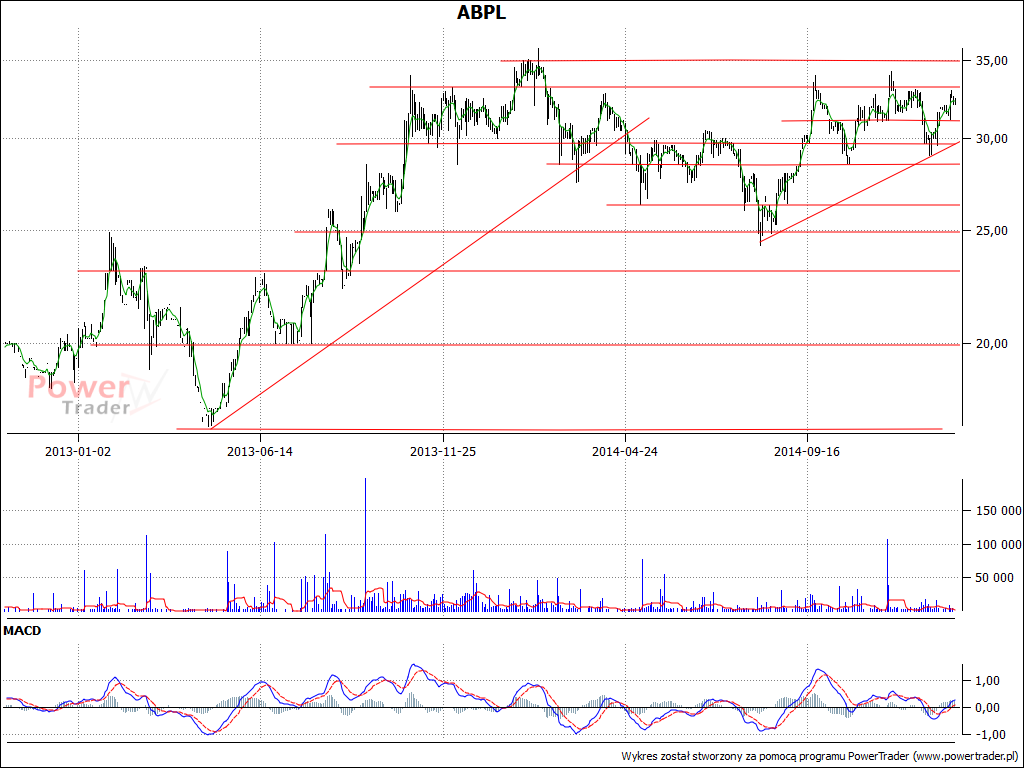Select the 30,00 price axis label
Image resolution: width=1024 pixels, height=768 pixels.
coord(992,139)
